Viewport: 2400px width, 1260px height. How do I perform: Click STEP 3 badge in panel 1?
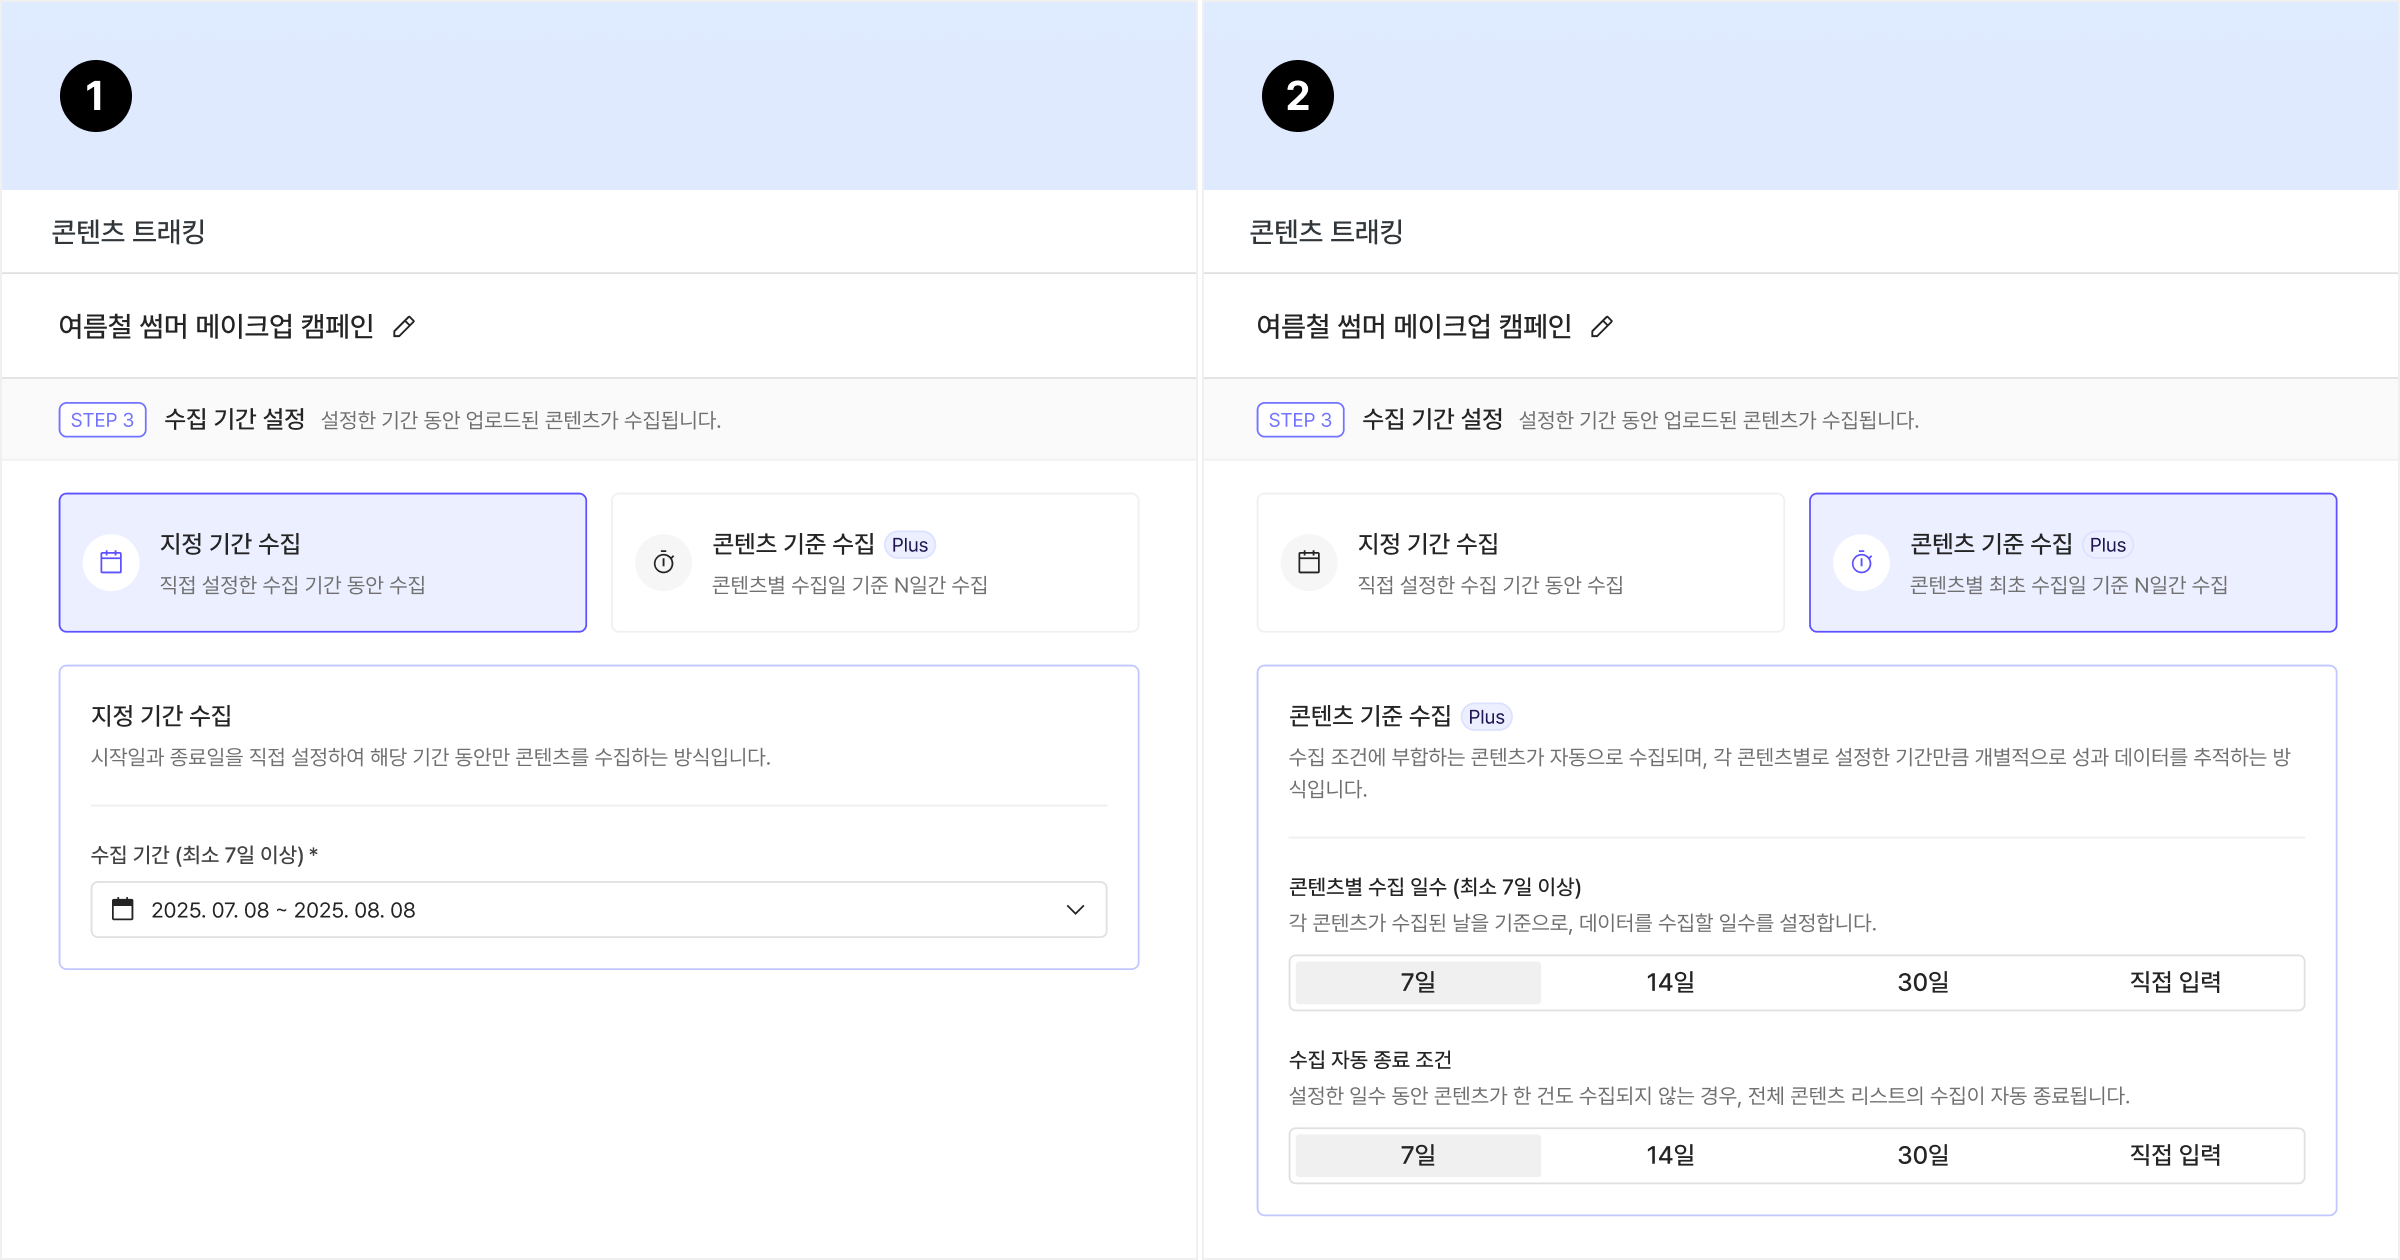(102, 420)
